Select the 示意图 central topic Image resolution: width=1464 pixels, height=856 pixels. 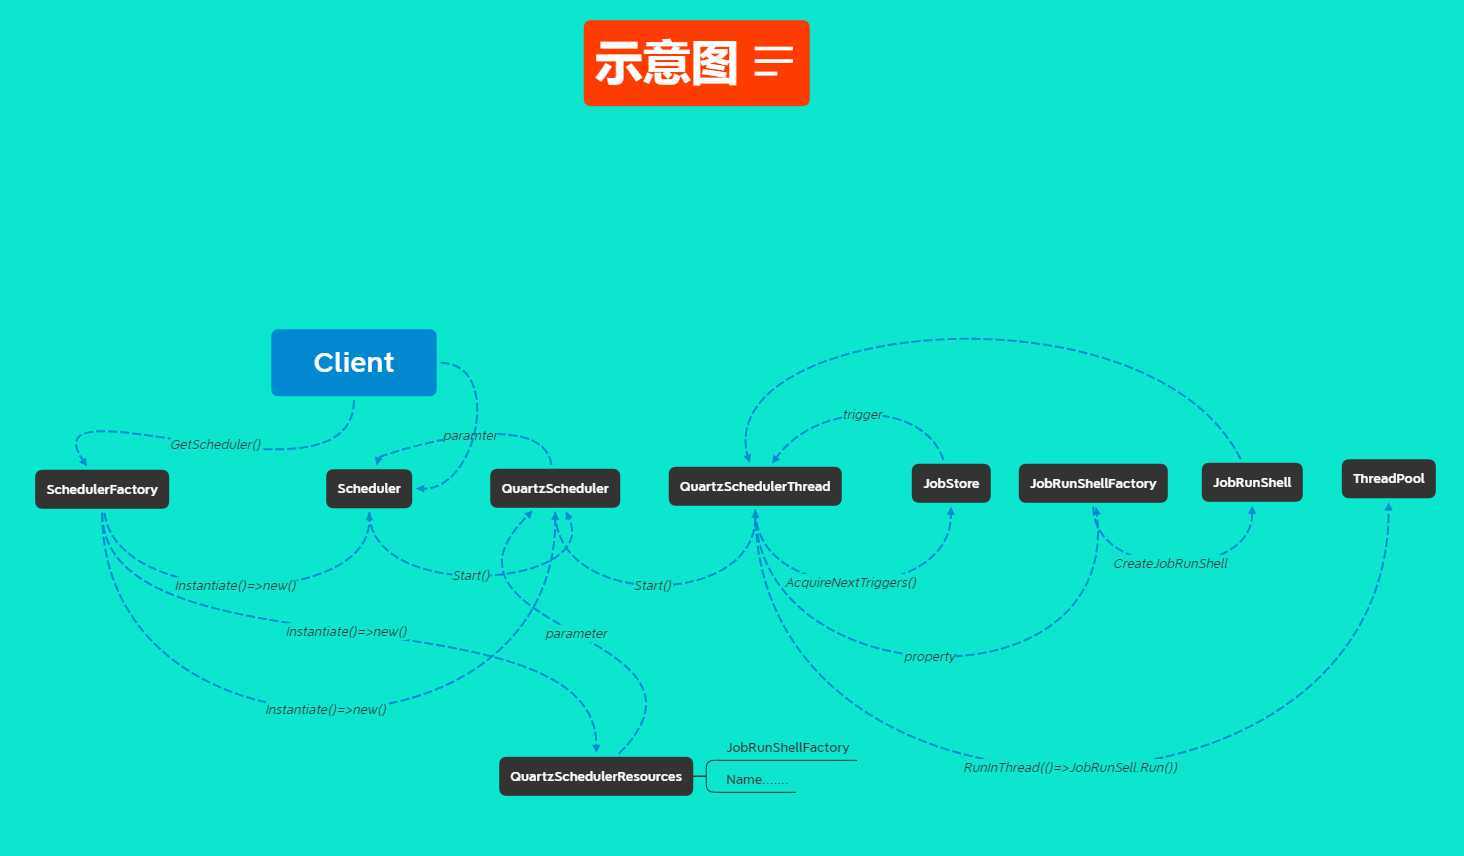tap(697, 63)
